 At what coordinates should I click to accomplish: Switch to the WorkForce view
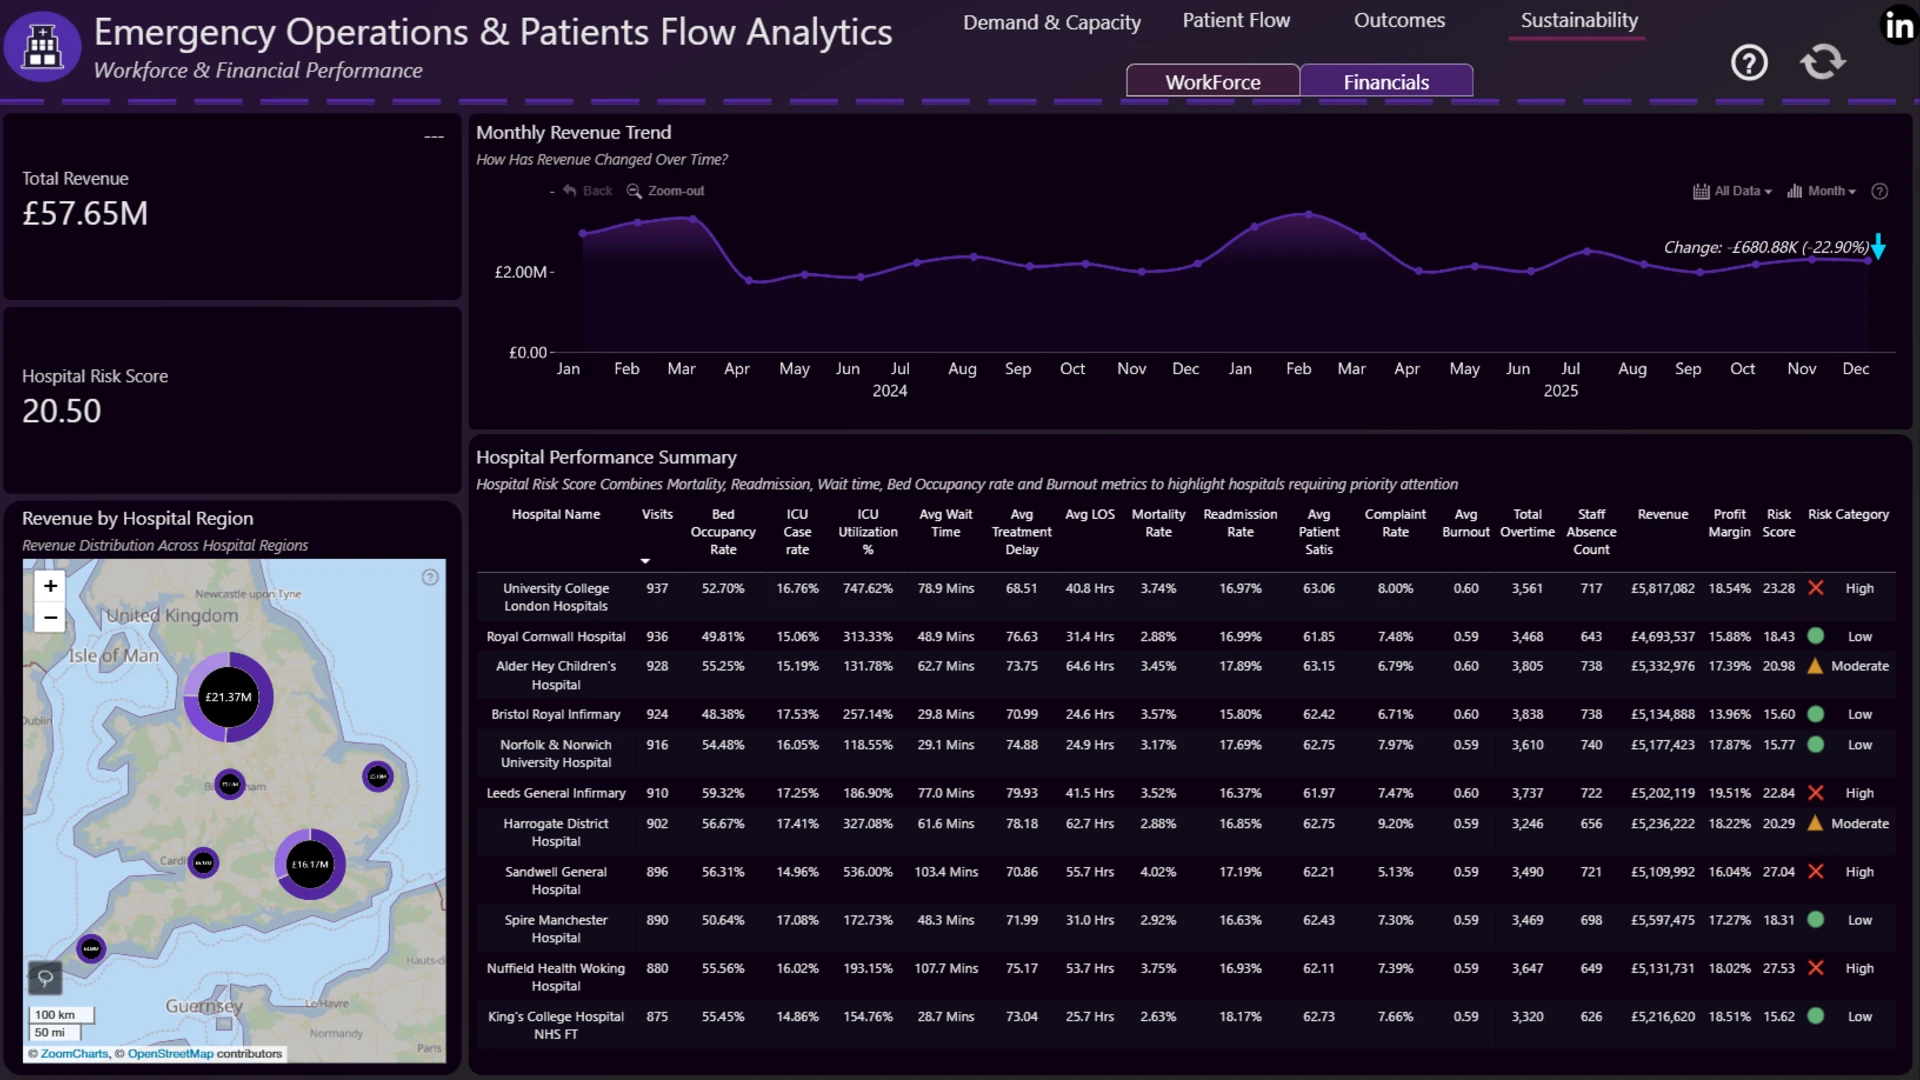1213,81
